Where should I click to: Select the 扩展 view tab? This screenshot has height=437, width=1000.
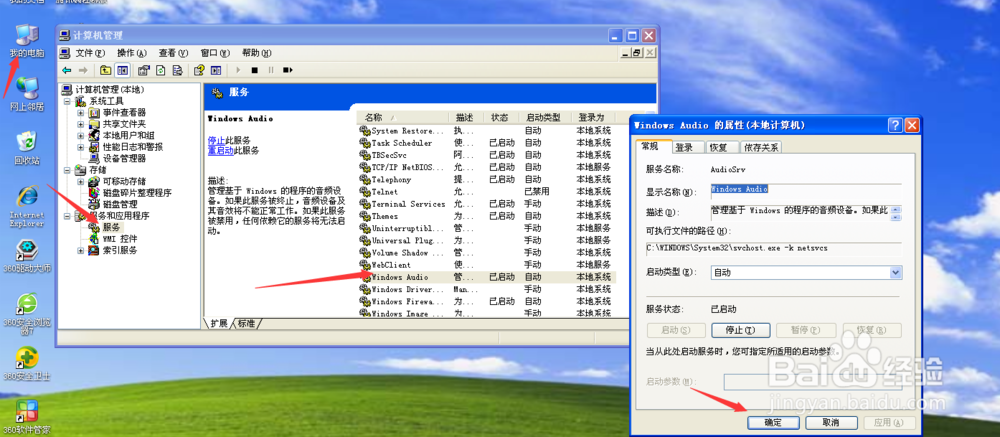point(219,323)
